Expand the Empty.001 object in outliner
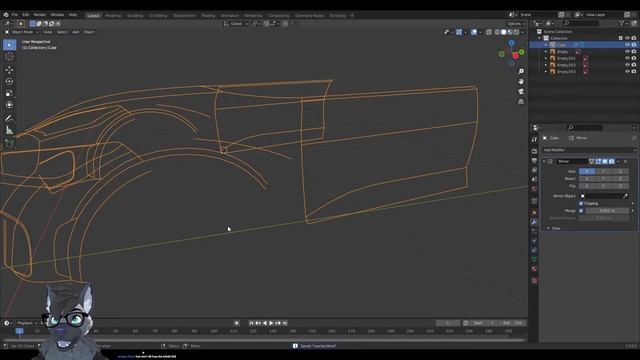The width and height of the screenshot is (640, 360). 546,58
